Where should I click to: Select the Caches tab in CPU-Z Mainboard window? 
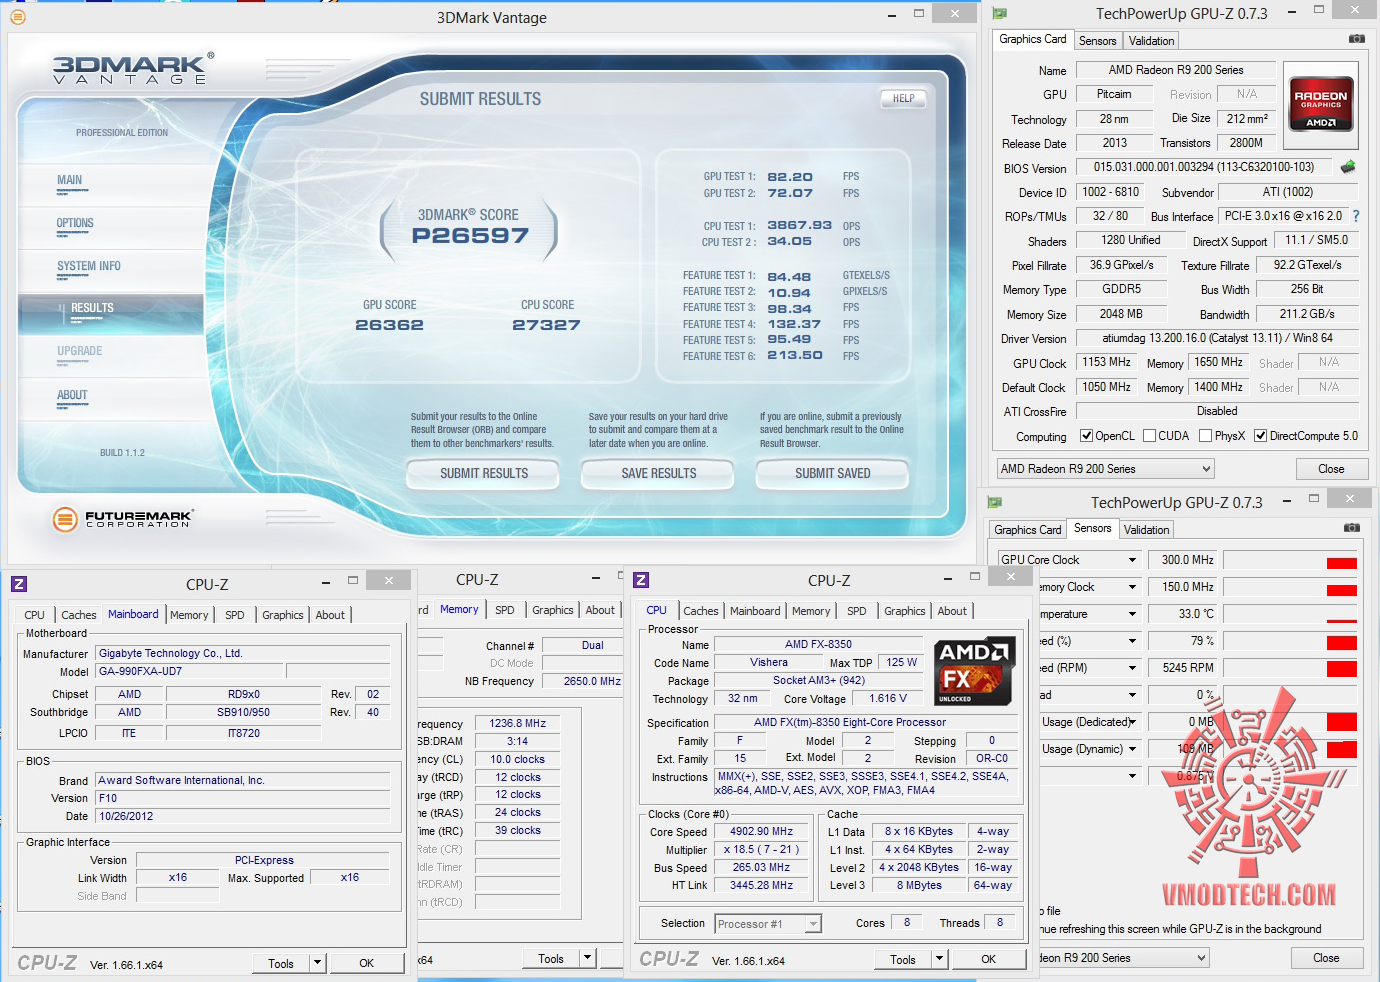coord(78,615)
